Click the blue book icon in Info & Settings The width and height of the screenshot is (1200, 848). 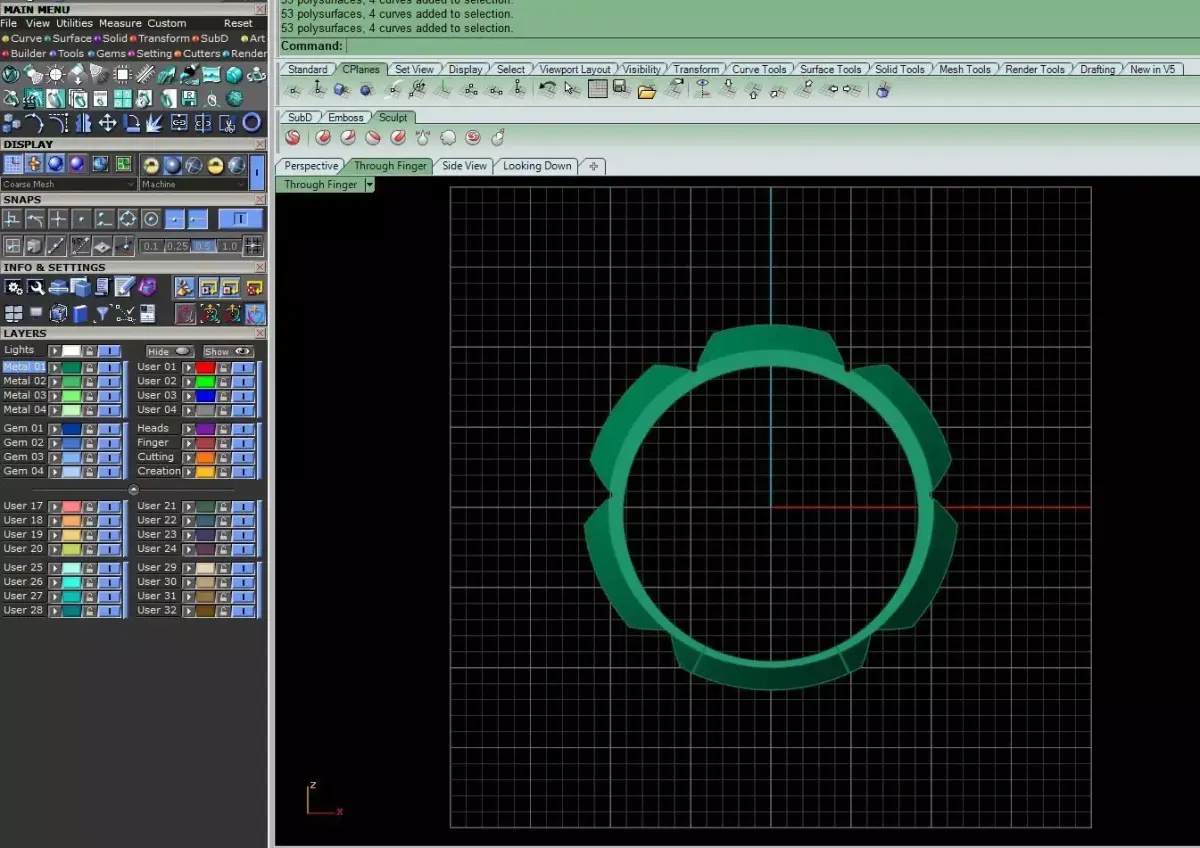tap(80, 313)
